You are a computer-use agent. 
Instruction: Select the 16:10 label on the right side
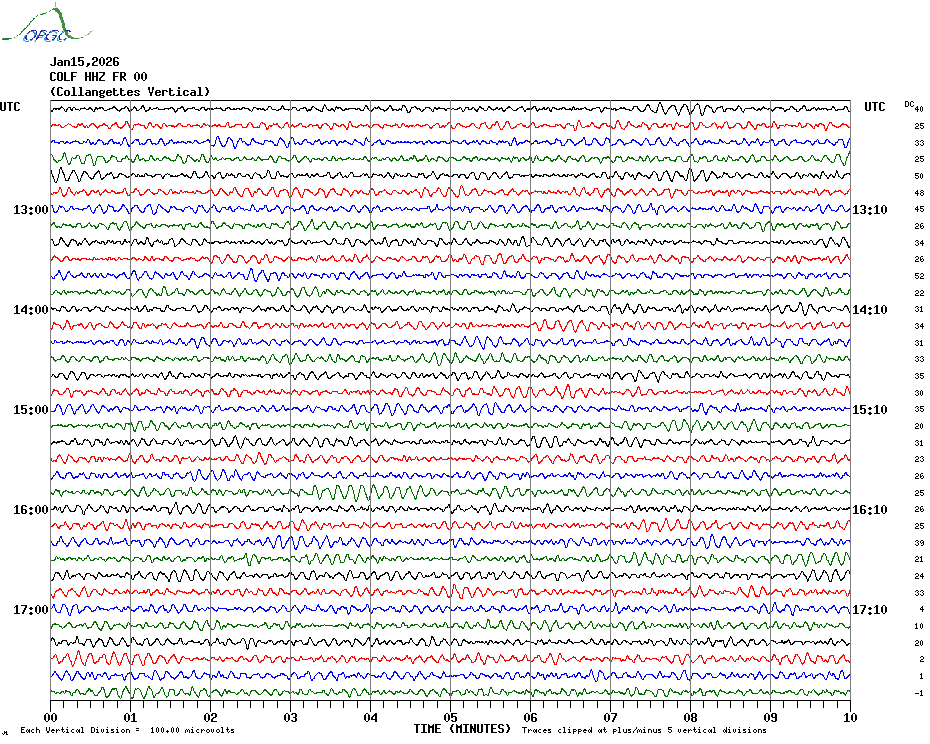tap(869, 510)
